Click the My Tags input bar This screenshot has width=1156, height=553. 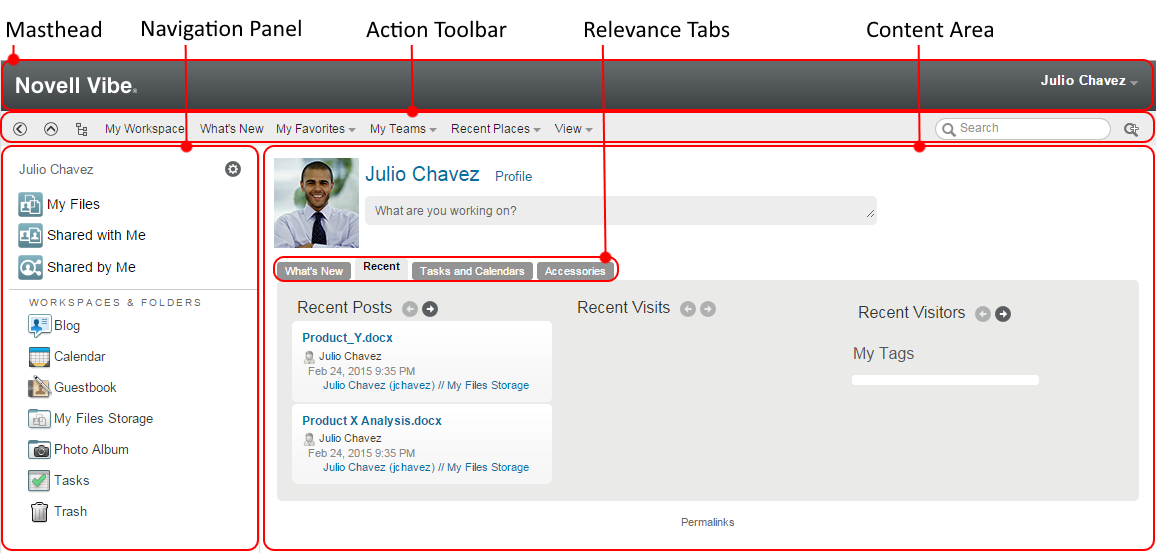(x=945, y=380)
